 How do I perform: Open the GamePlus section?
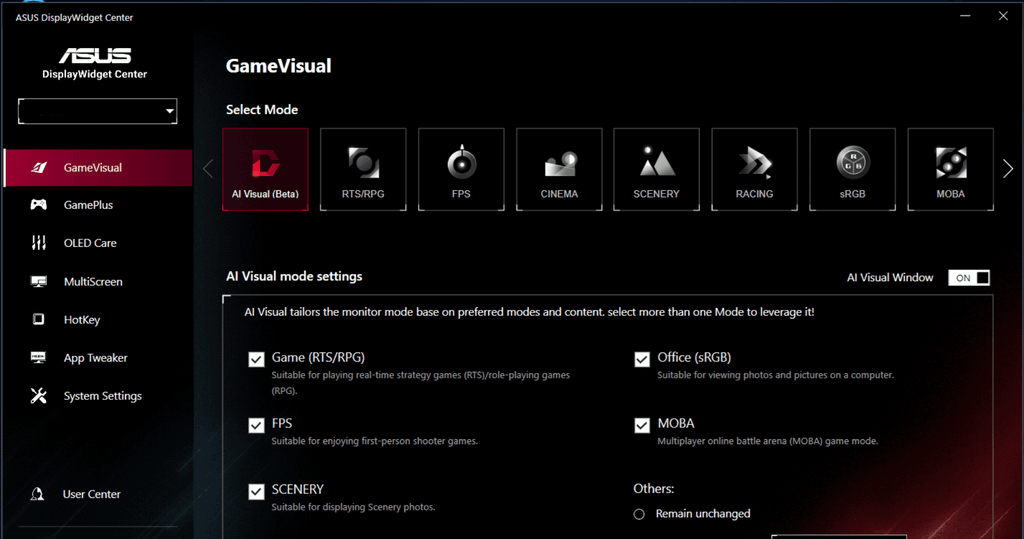[x=98, y=205]
